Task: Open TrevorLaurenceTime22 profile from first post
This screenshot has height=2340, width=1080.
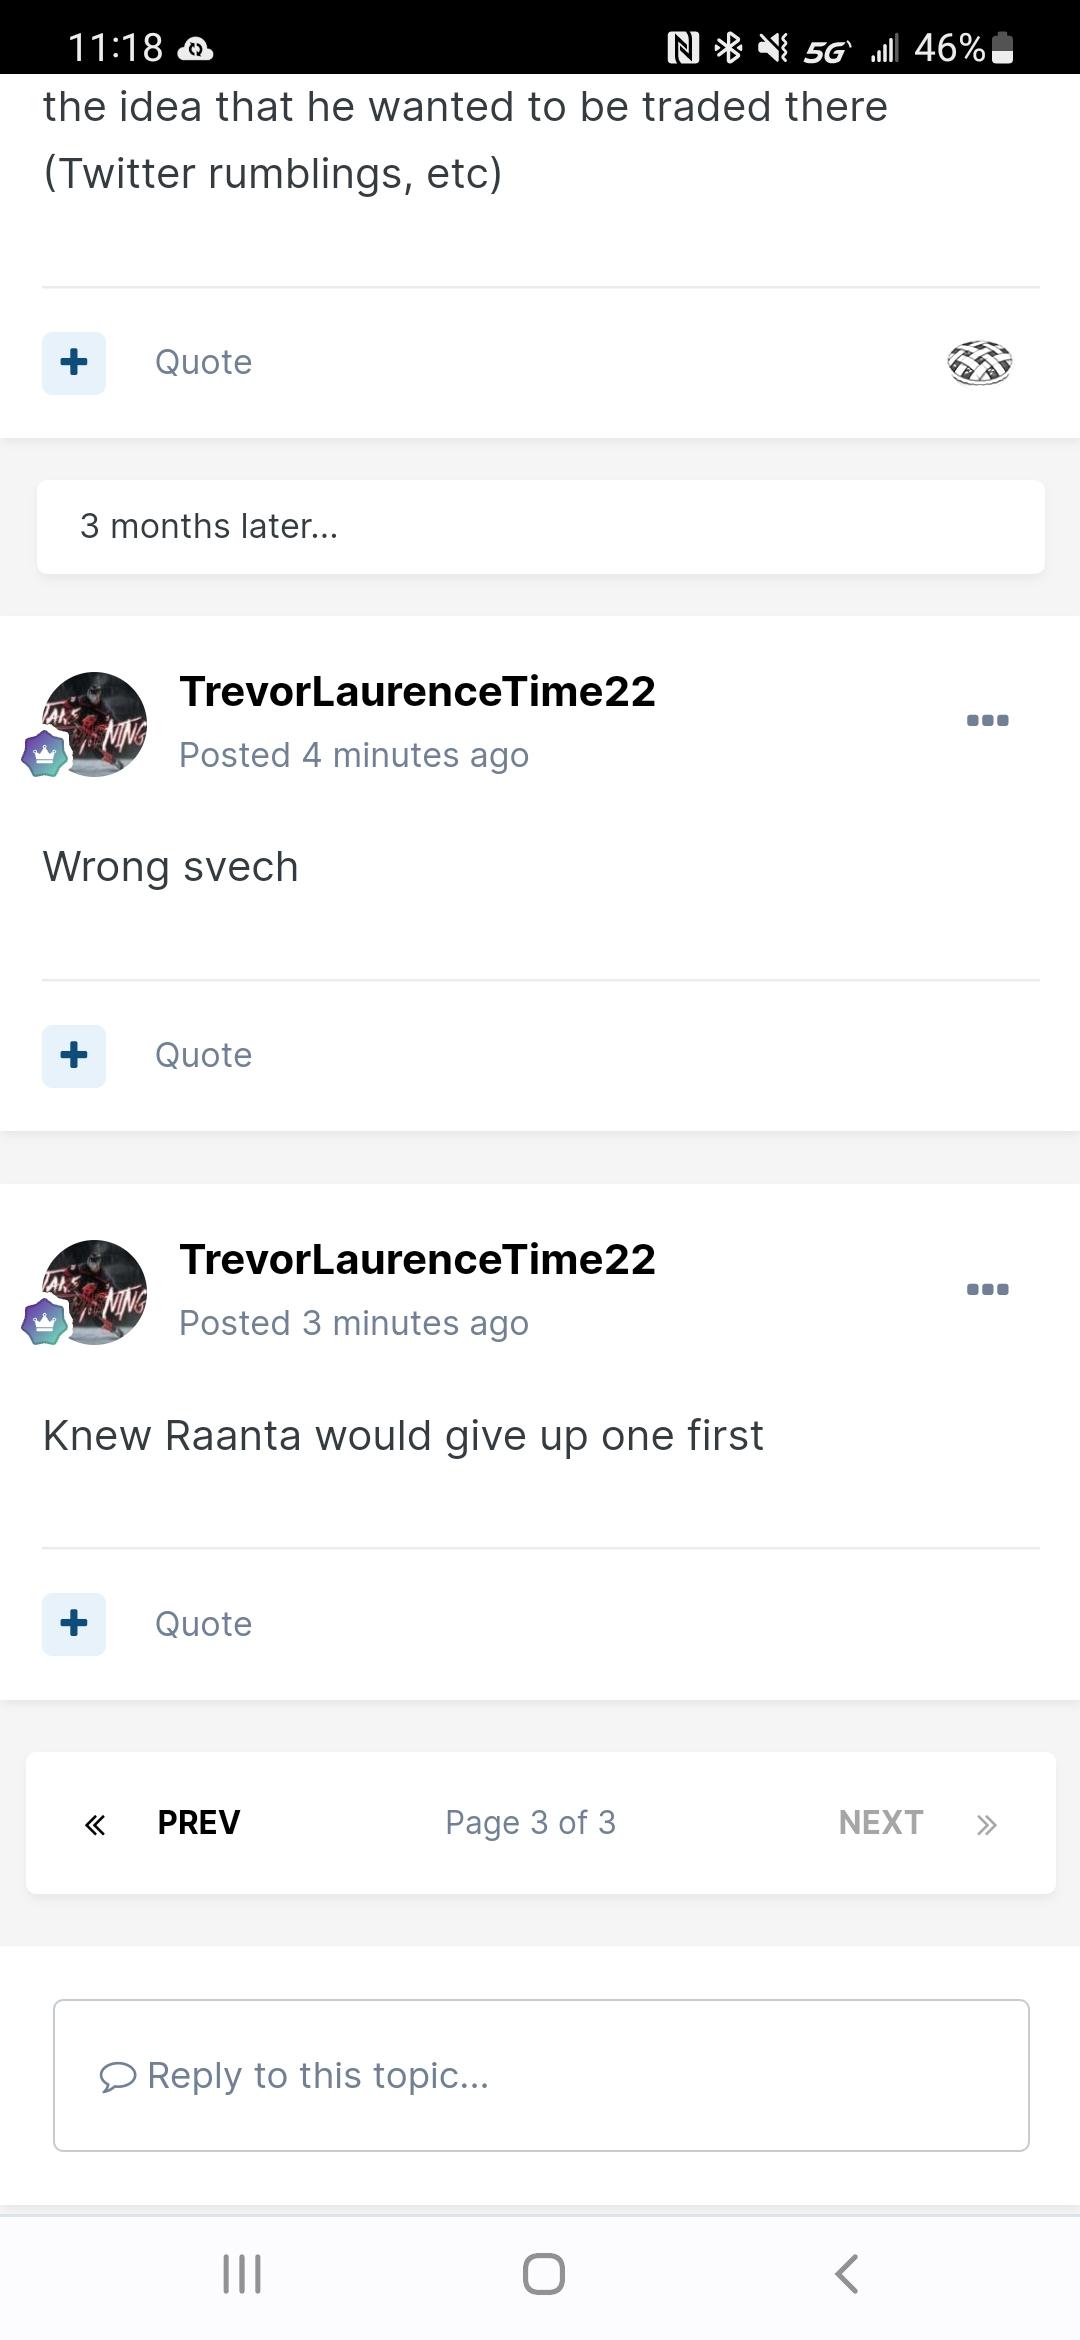Action: click(x=417, y=691)
